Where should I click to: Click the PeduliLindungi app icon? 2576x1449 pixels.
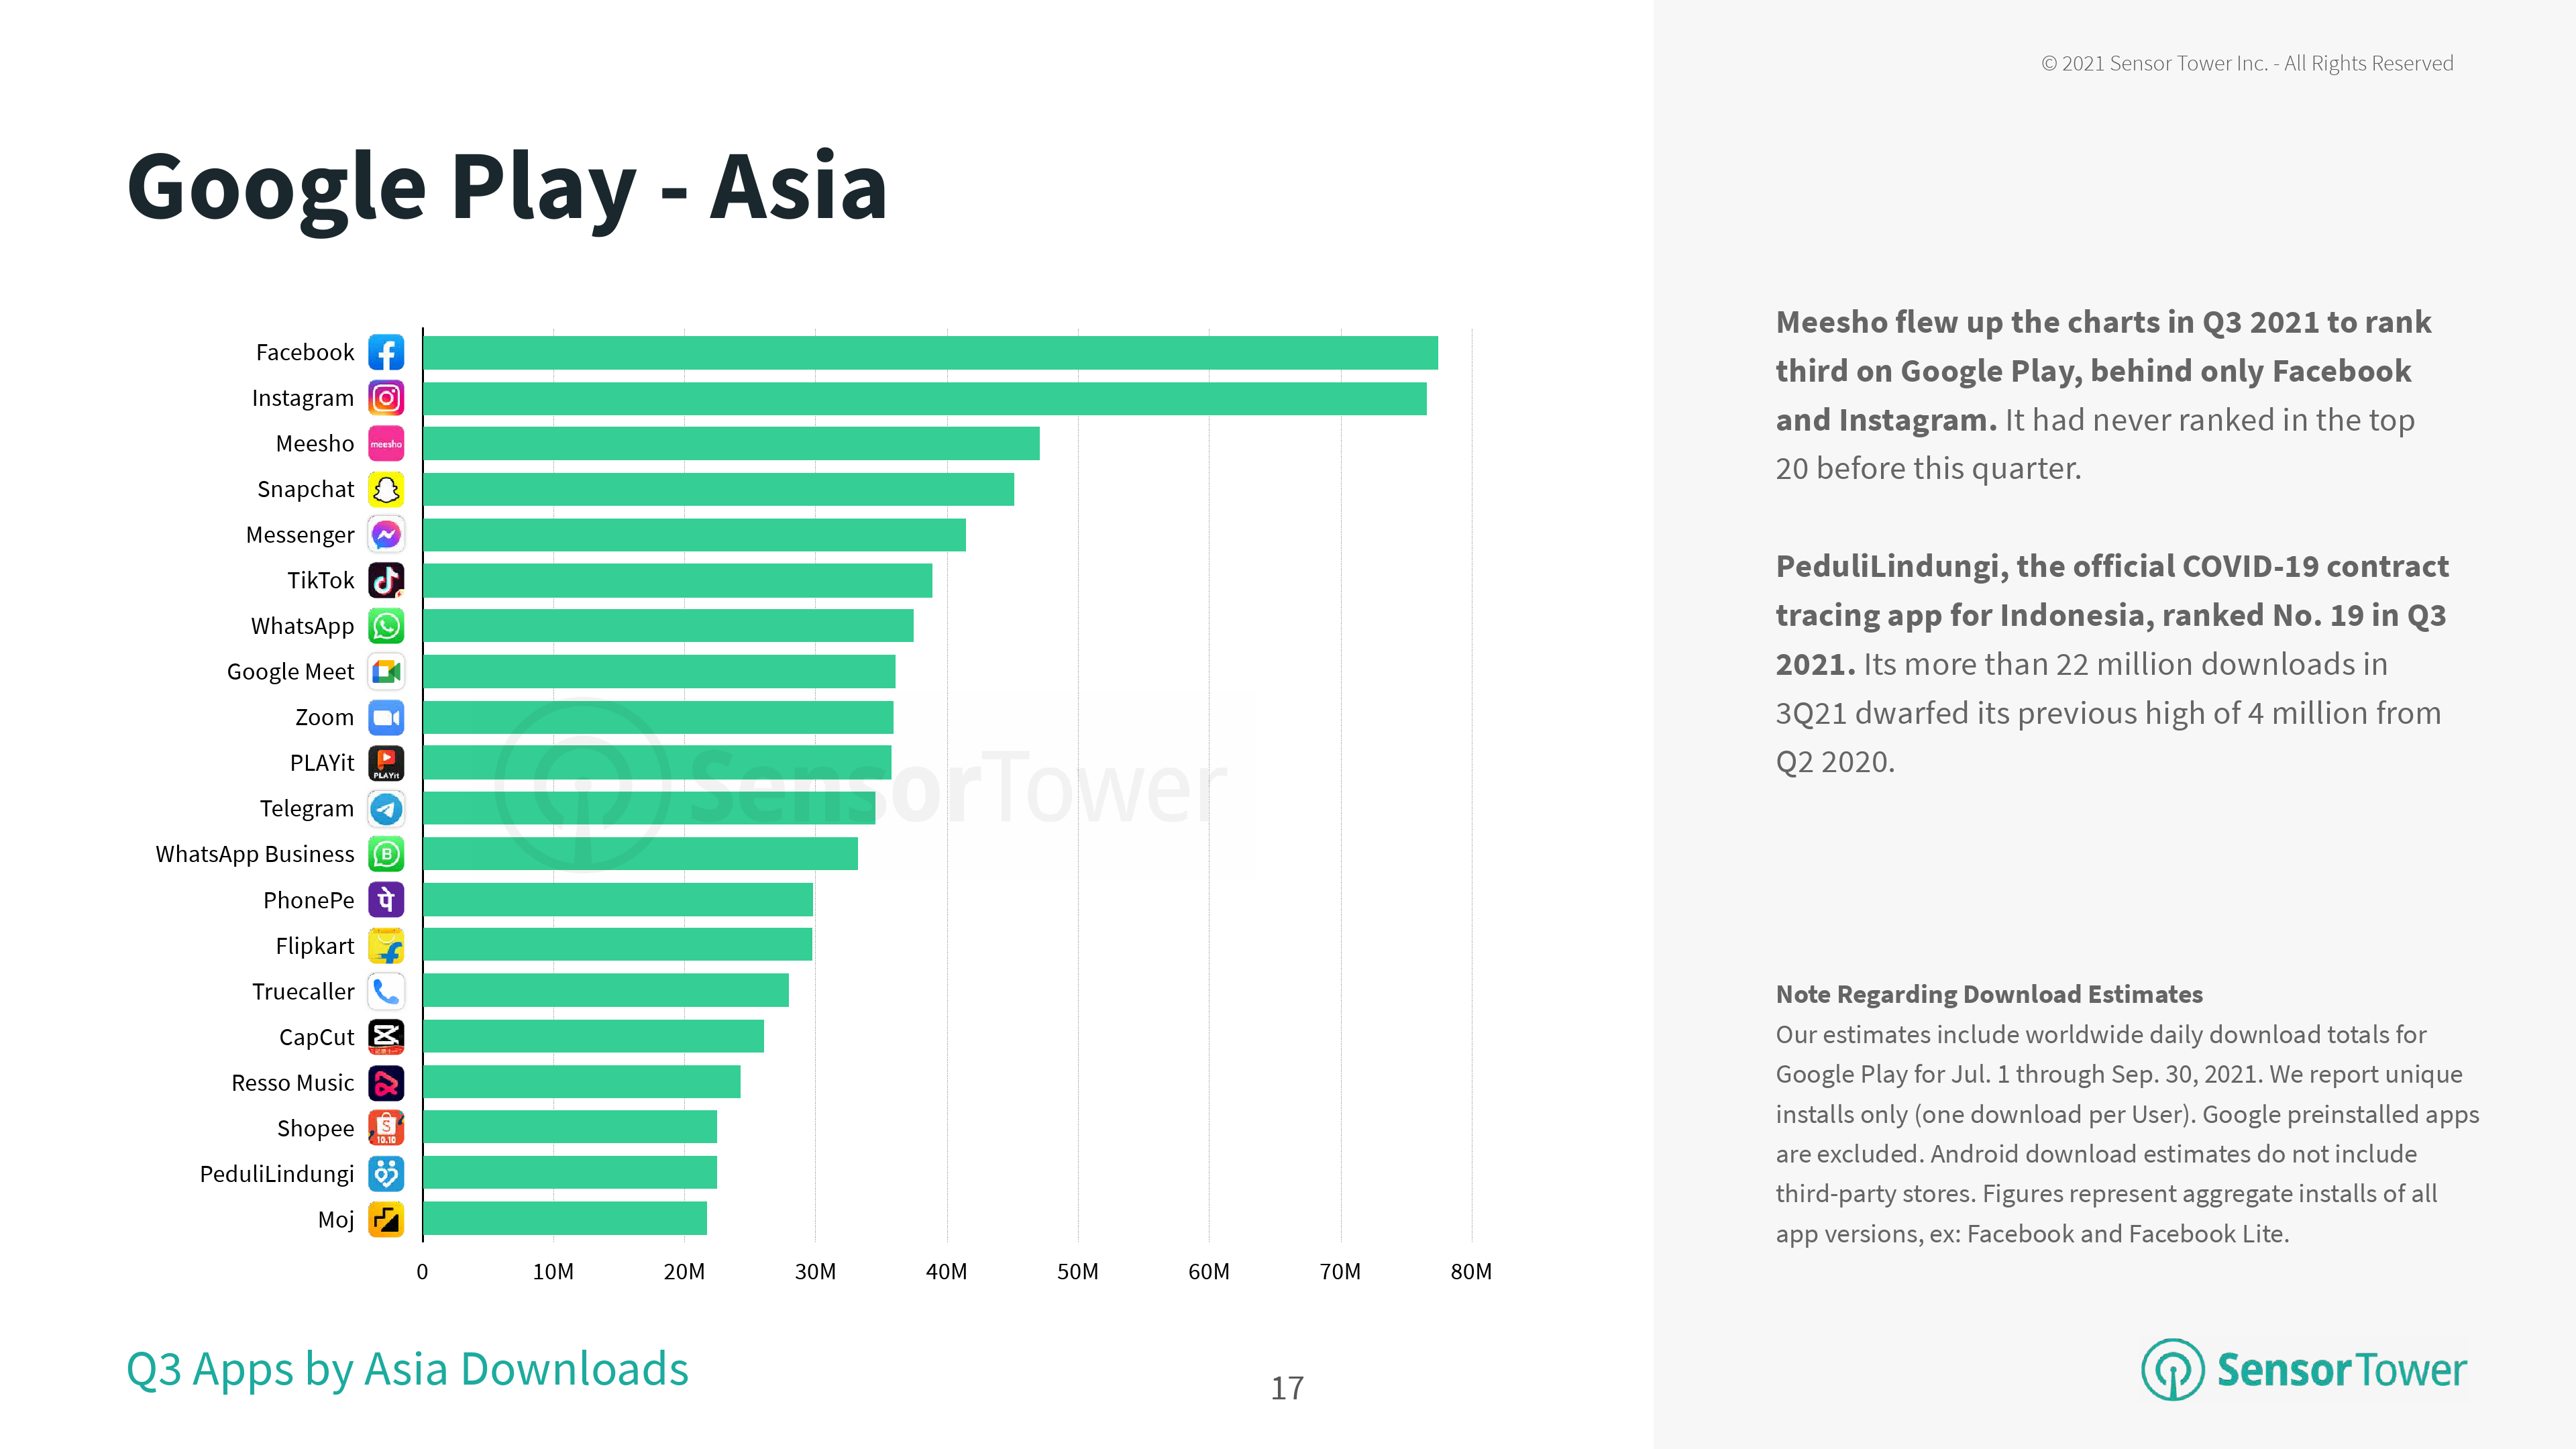tap(386, 1173)
